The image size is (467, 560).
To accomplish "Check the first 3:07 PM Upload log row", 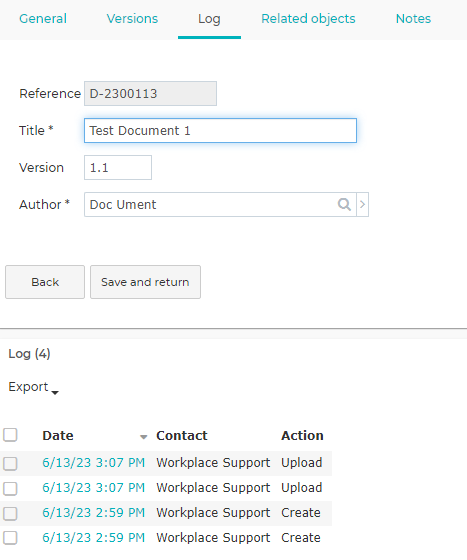I will pos(10,464).
